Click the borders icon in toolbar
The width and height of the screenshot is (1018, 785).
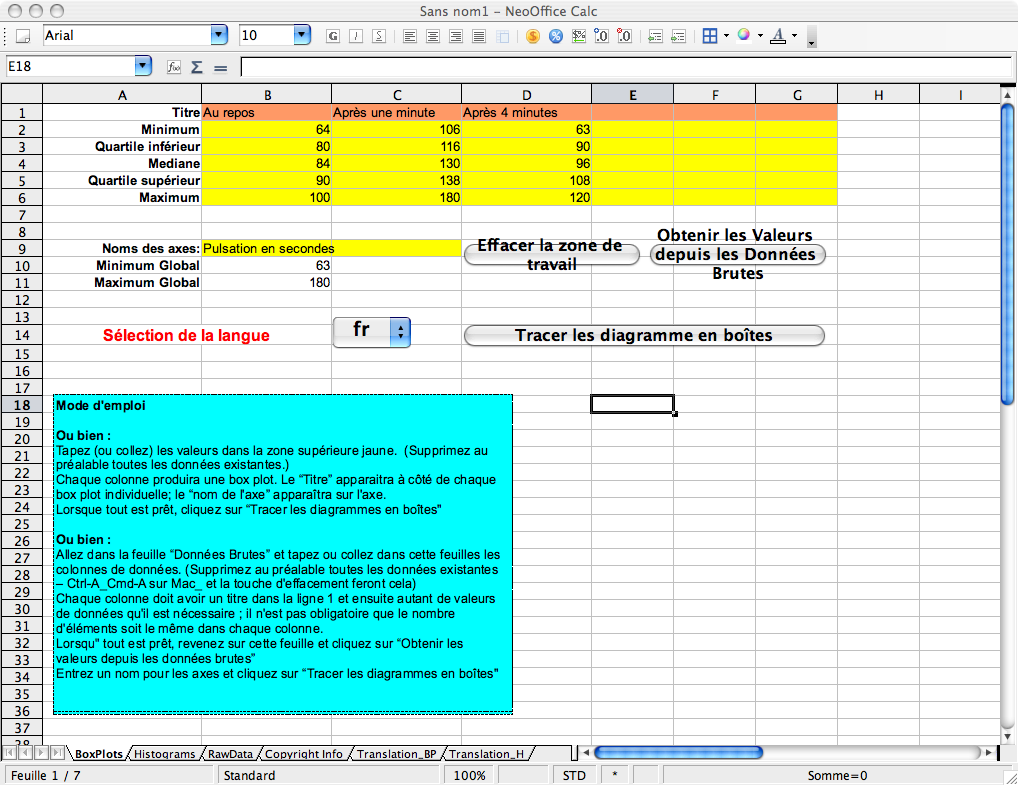tap(709, 36)
